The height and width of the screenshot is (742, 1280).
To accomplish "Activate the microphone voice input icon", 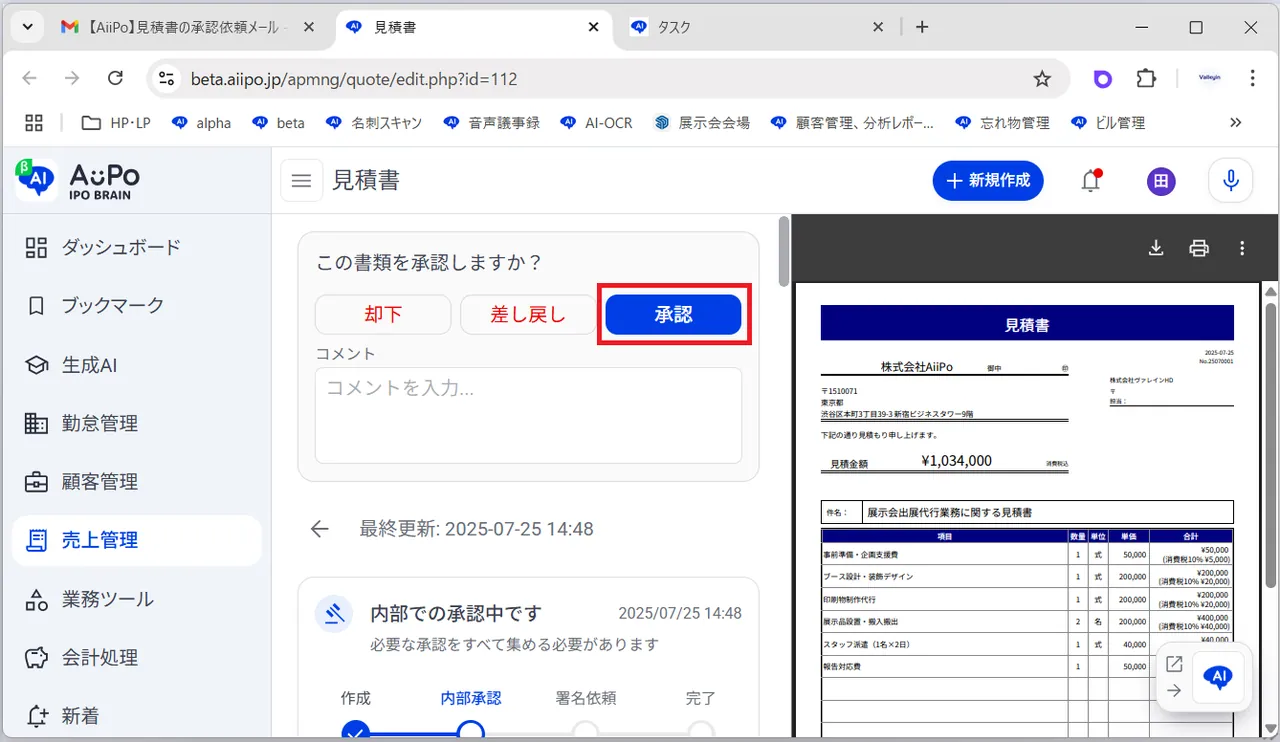I will pos(1231,181).
